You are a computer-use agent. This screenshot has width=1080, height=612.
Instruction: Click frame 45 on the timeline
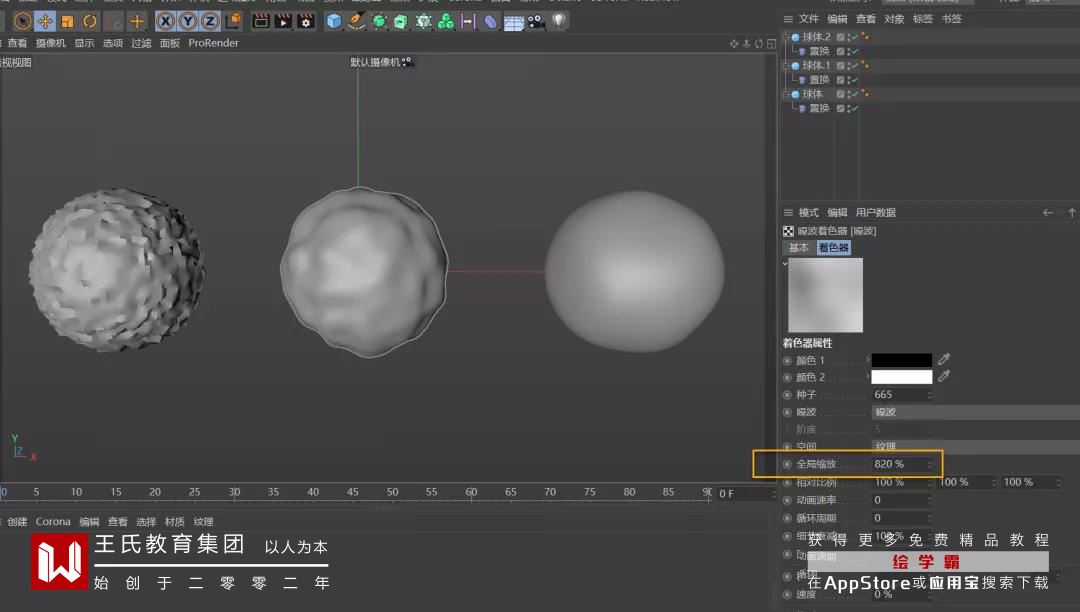(x=353, y=492)
